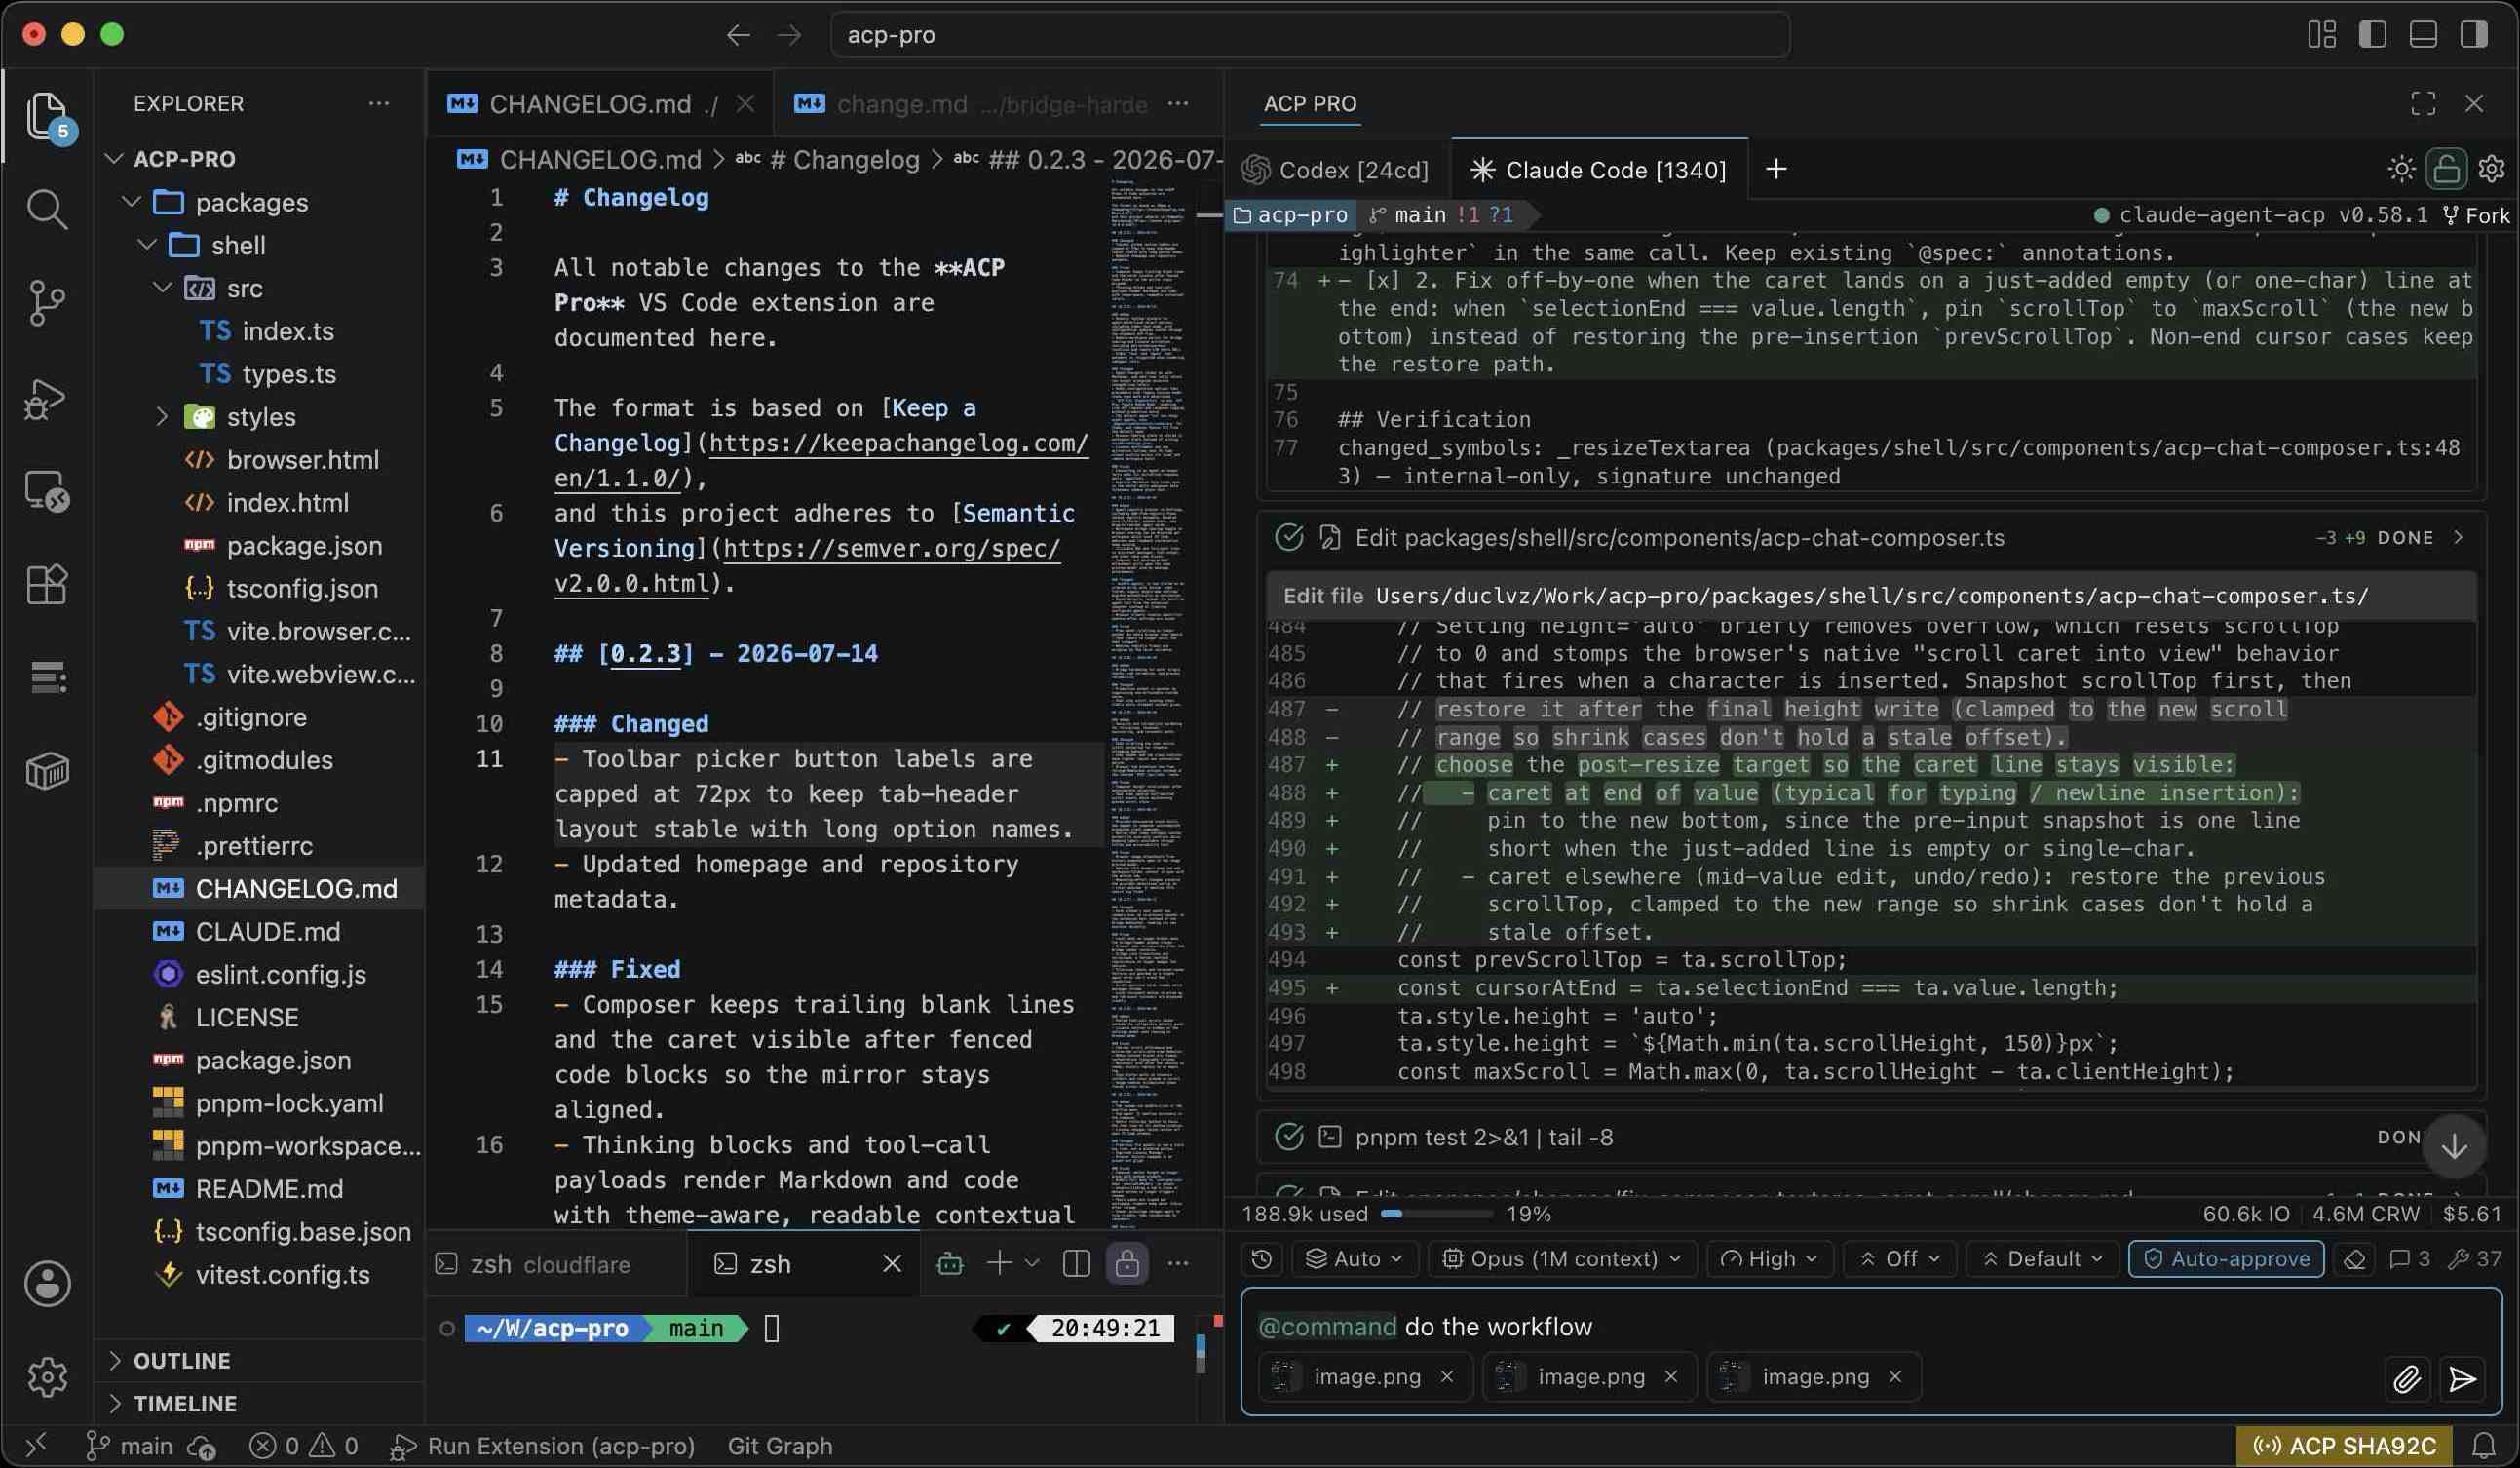2520x1468 pixels.
Task: Expand the OUTLINE section
Action: 182,1361
